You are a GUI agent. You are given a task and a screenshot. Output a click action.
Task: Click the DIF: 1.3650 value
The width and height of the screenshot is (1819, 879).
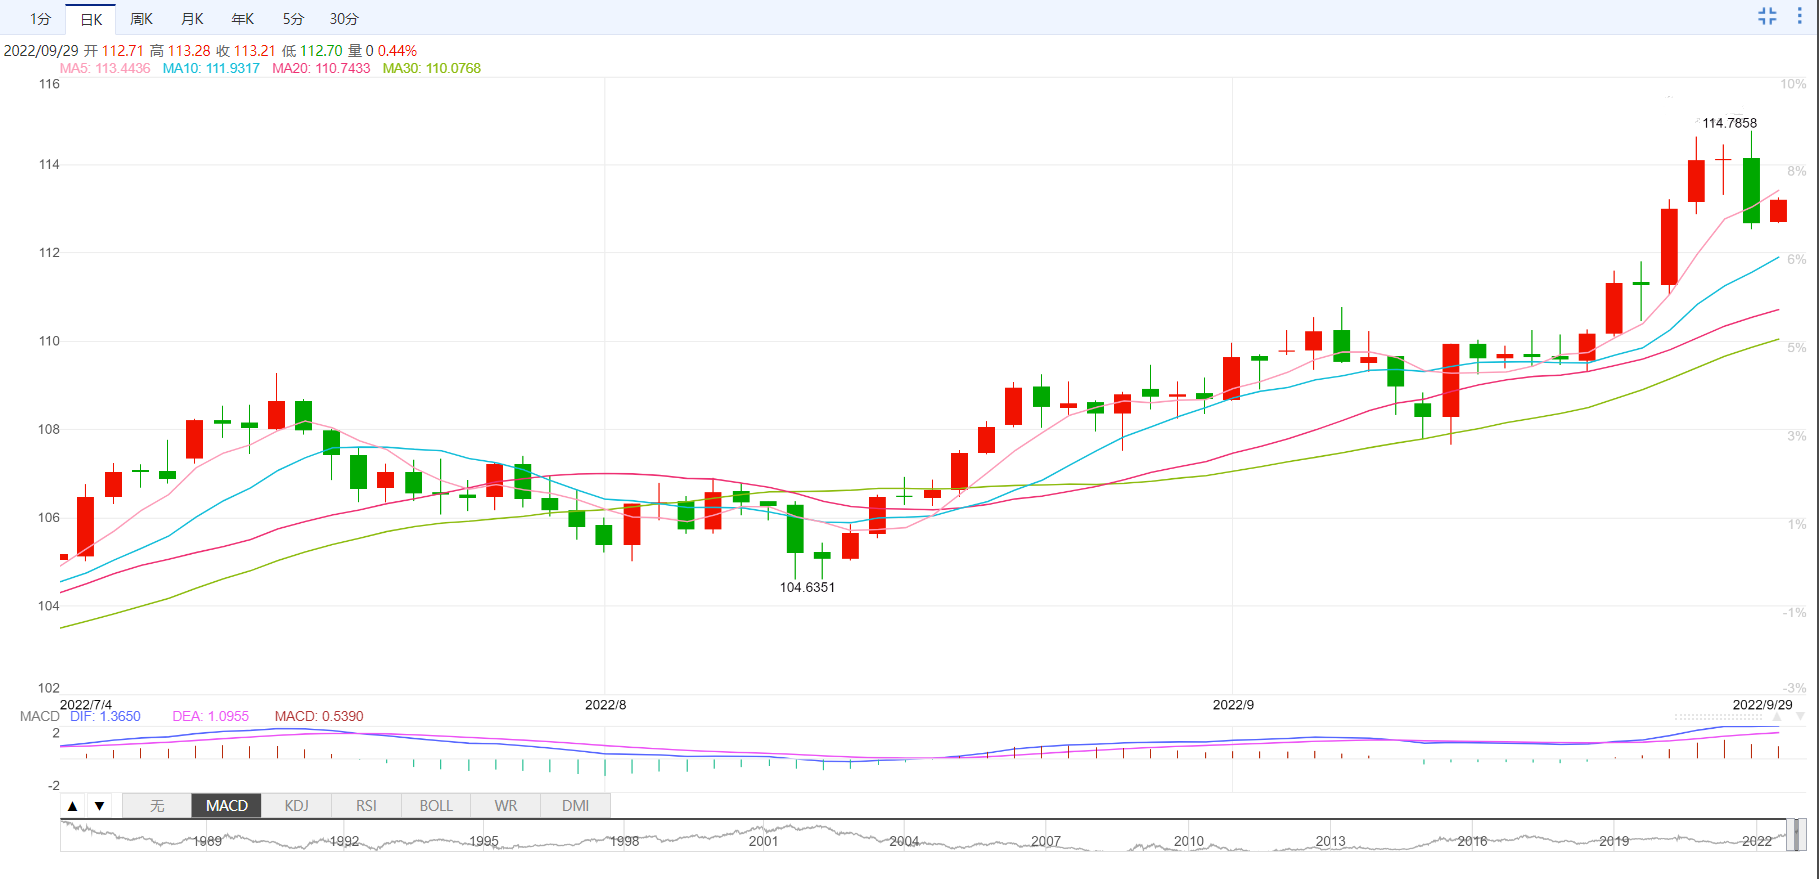point(105,717)
